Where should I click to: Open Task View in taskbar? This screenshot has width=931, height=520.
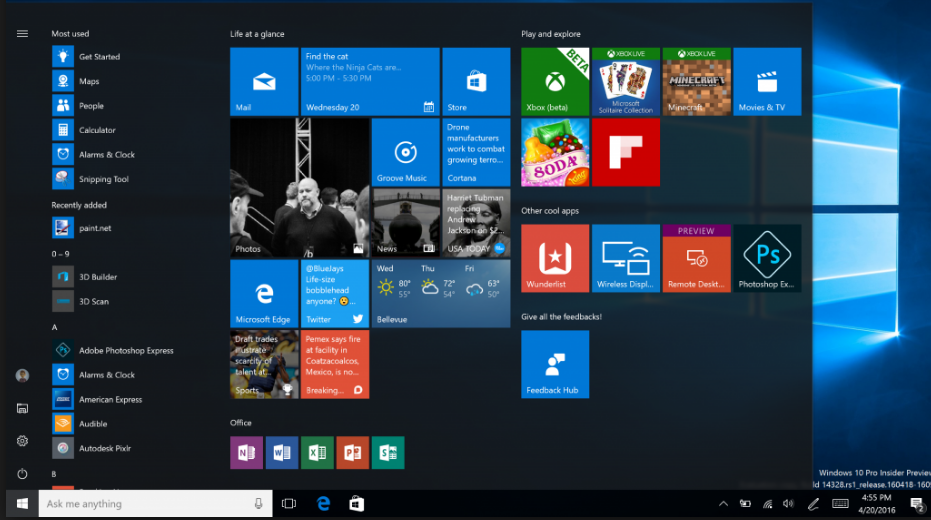(289, 504)
